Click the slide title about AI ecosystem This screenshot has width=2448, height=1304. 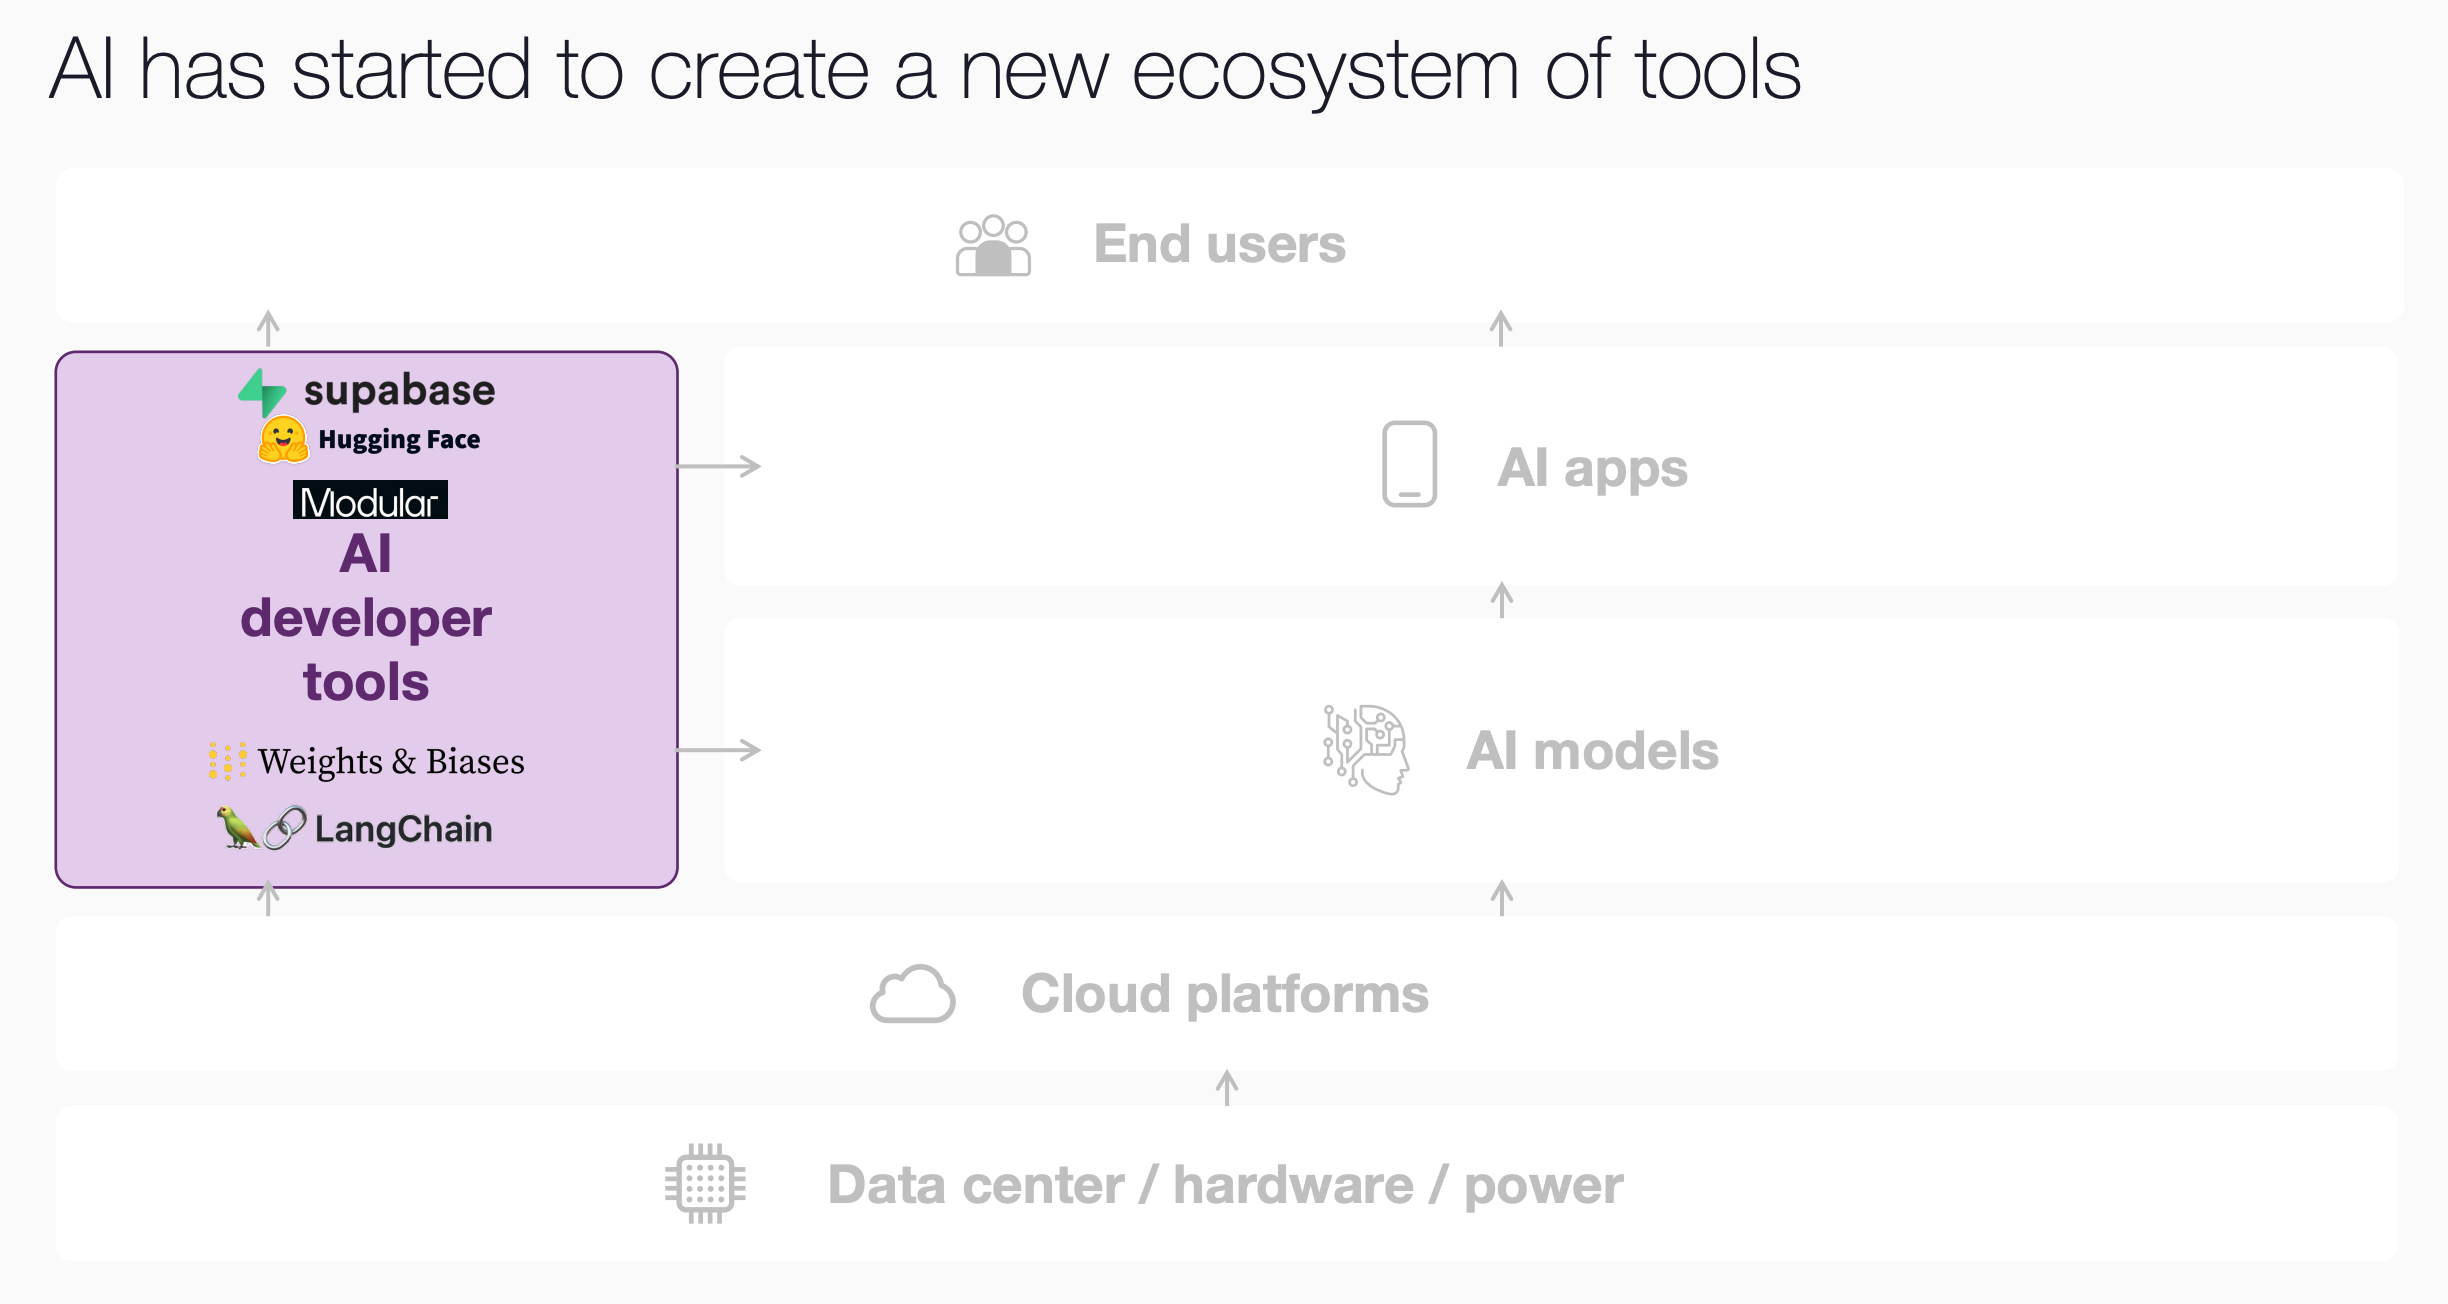coord(925,70)
